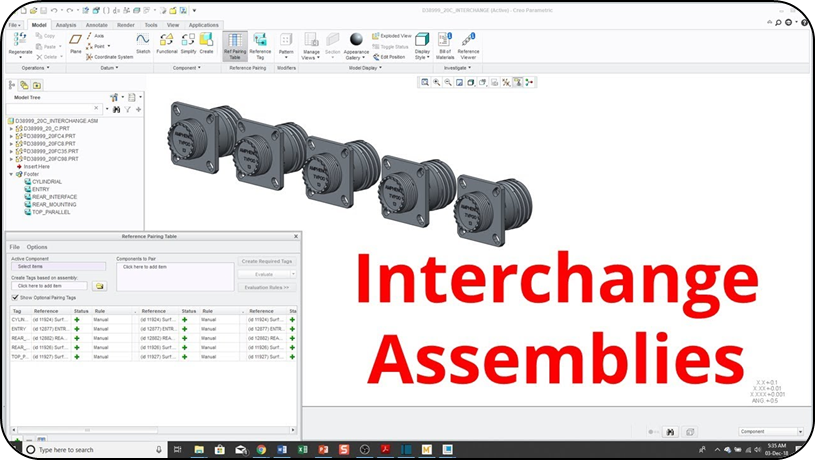Click the model tree find binoculars icon
The width and height of the screenshot is (815, 460).
click(116, 109)
